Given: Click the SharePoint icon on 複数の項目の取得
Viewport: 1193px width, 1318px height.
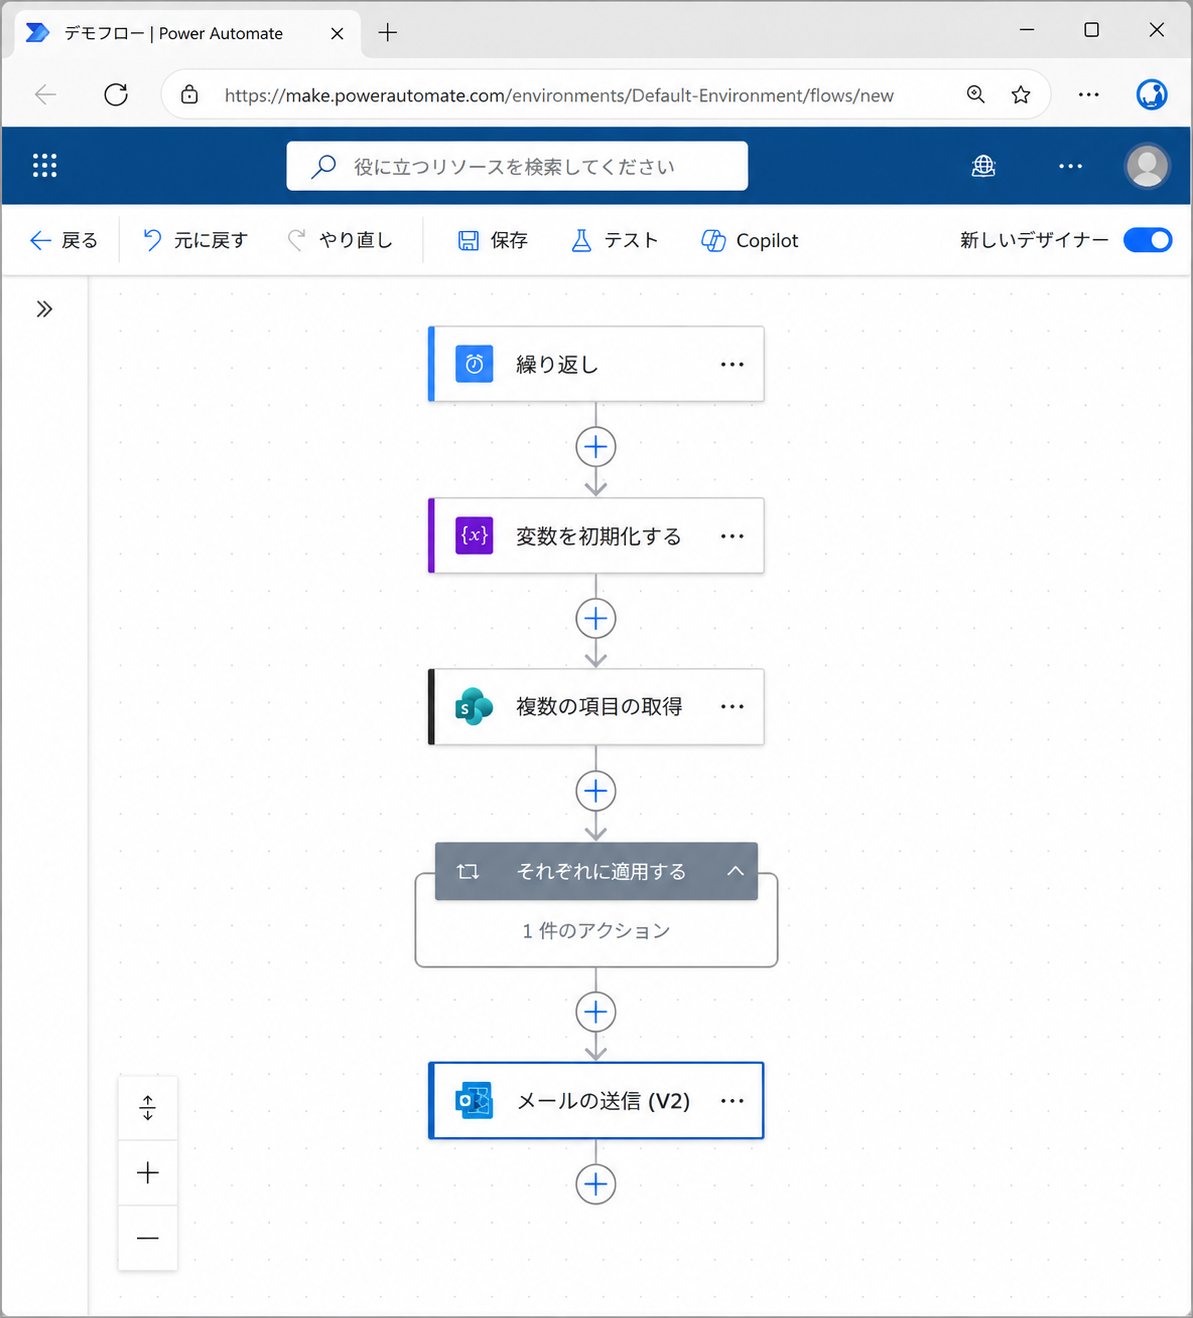Looking at the screenshot, I should tap(475, 707).
